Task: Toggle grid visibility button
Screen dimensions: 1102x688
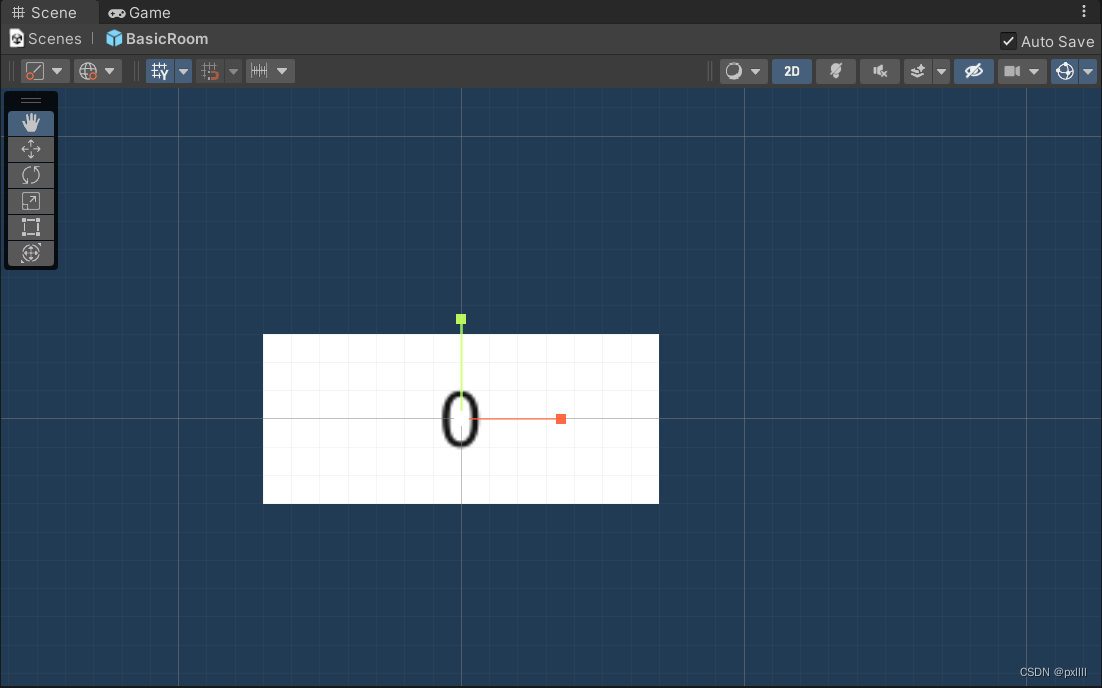Action: point(160,71)
